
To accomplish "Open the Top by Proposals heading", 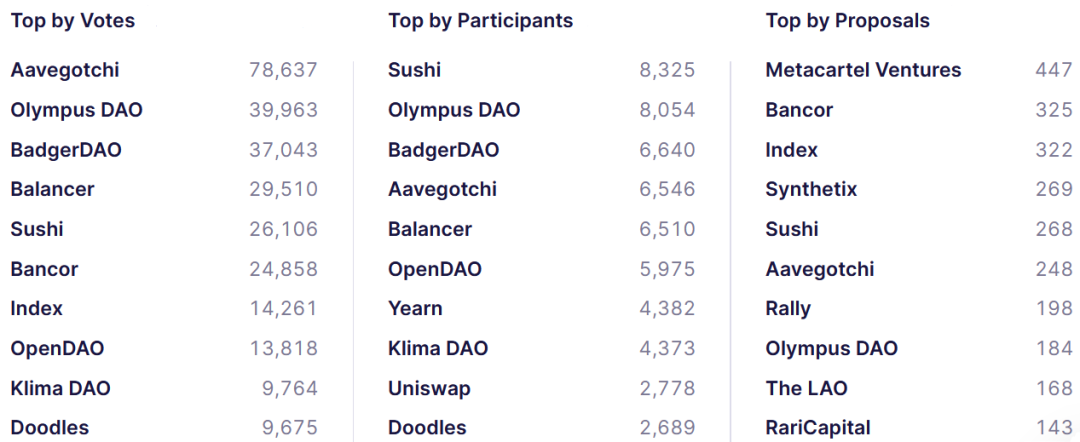I will point(848,21).
